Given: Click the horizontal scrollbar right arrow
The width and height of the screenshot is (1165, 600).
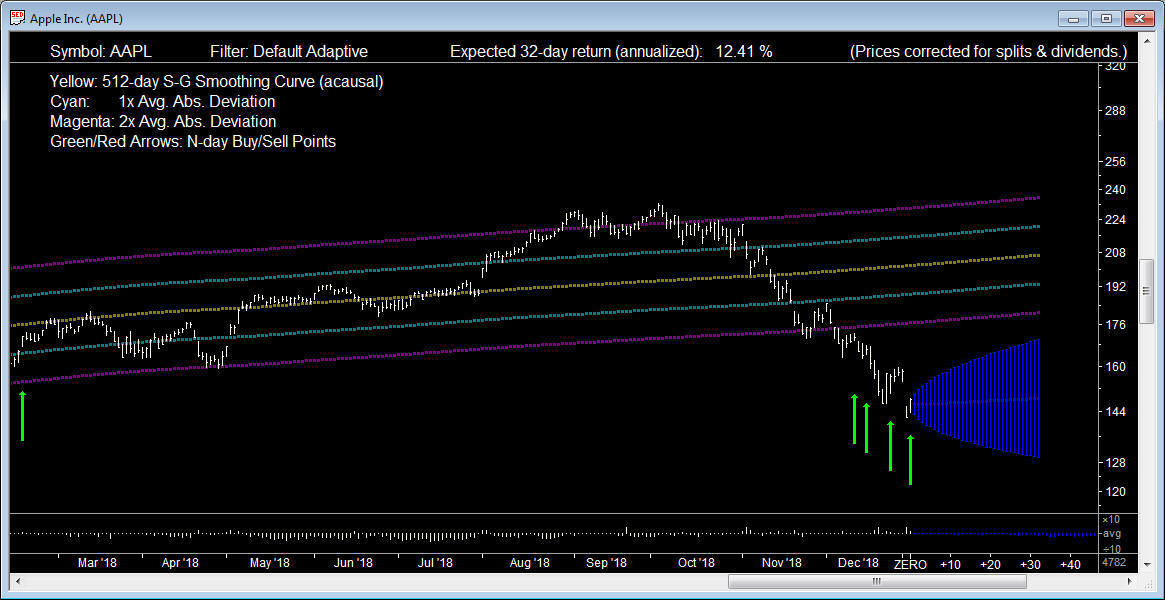Looking at the screenshot, I should (1132, 581).
